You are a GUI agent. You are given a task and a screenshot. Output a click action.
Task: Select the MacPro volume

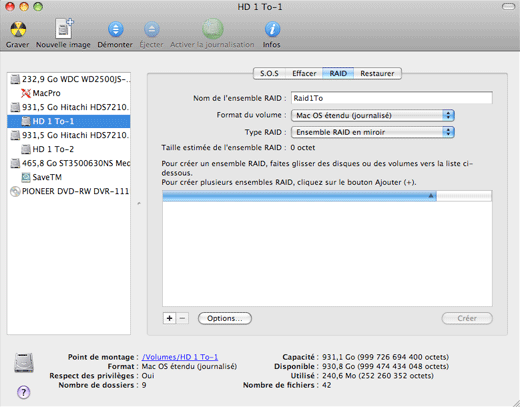(69, 93)
